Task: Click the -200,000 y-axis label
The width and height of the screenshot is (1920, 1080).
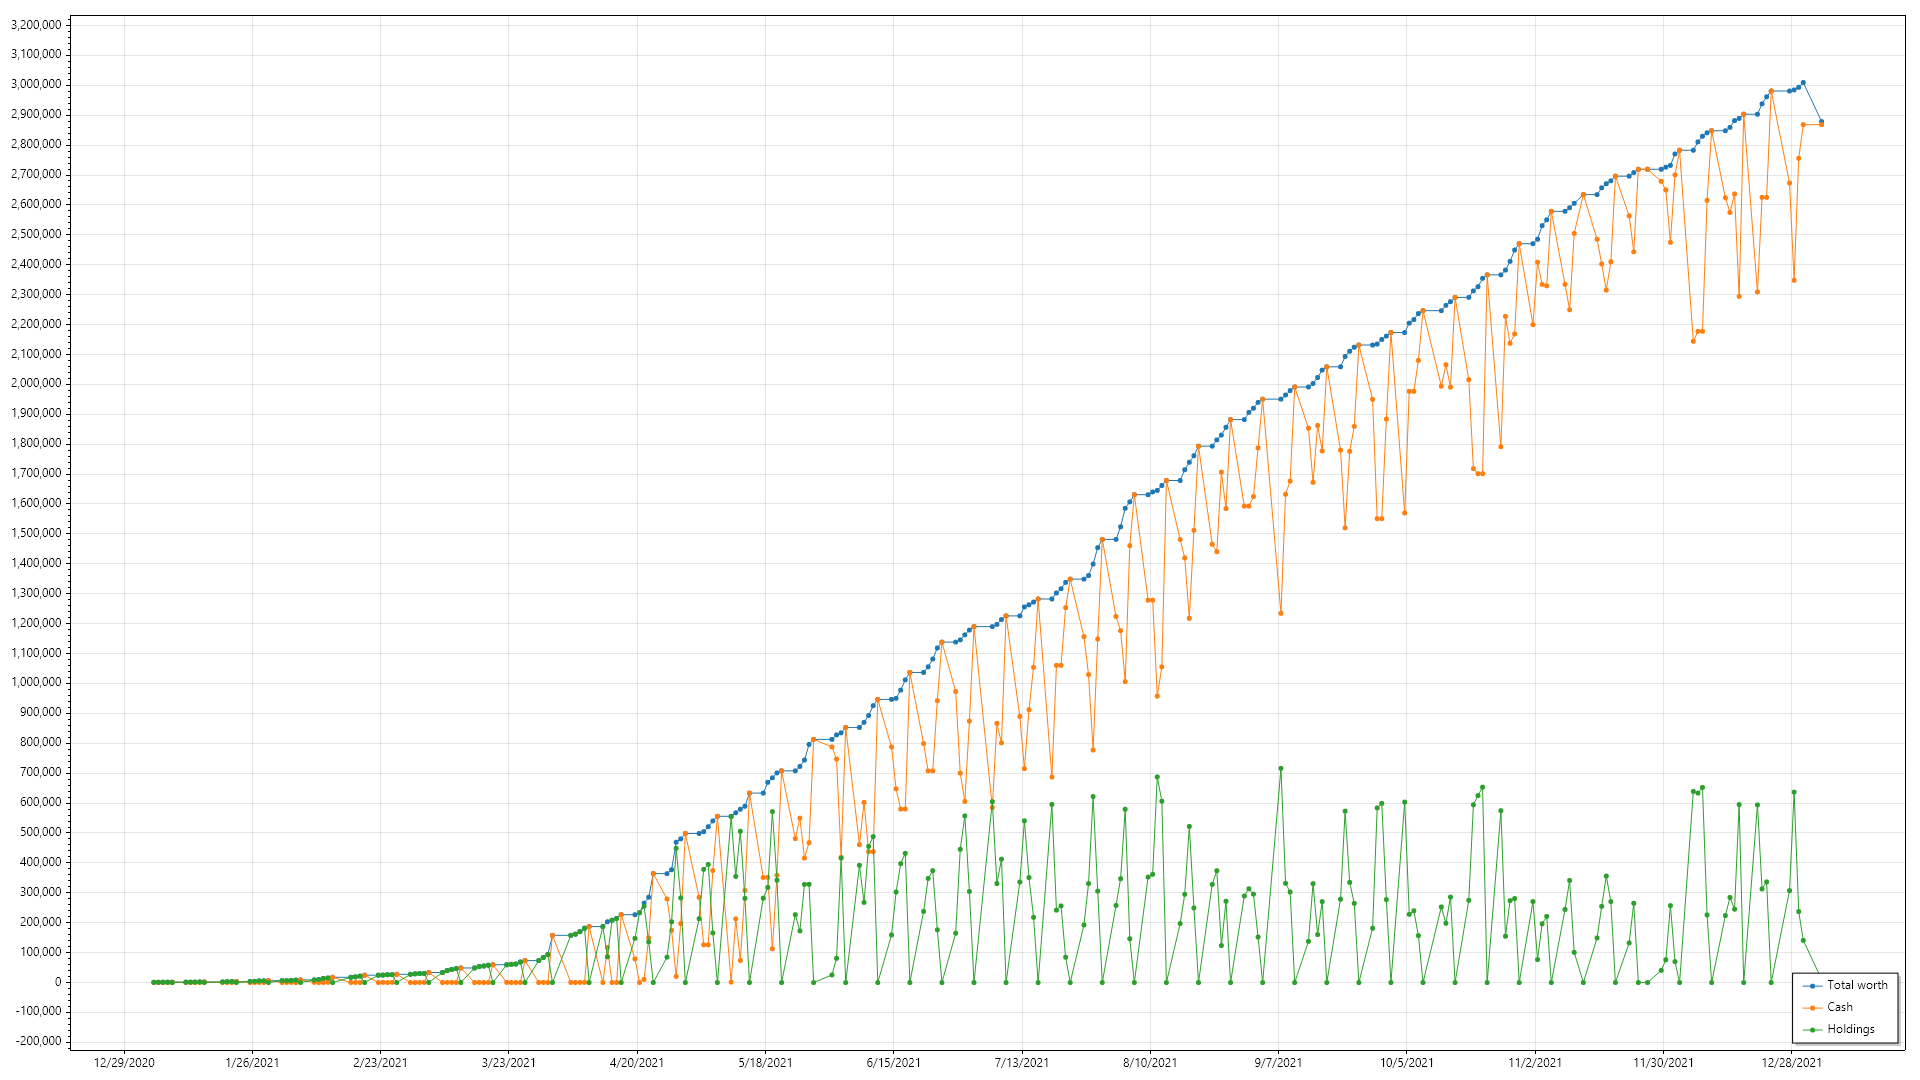Action: click(x=37, y=1041)
